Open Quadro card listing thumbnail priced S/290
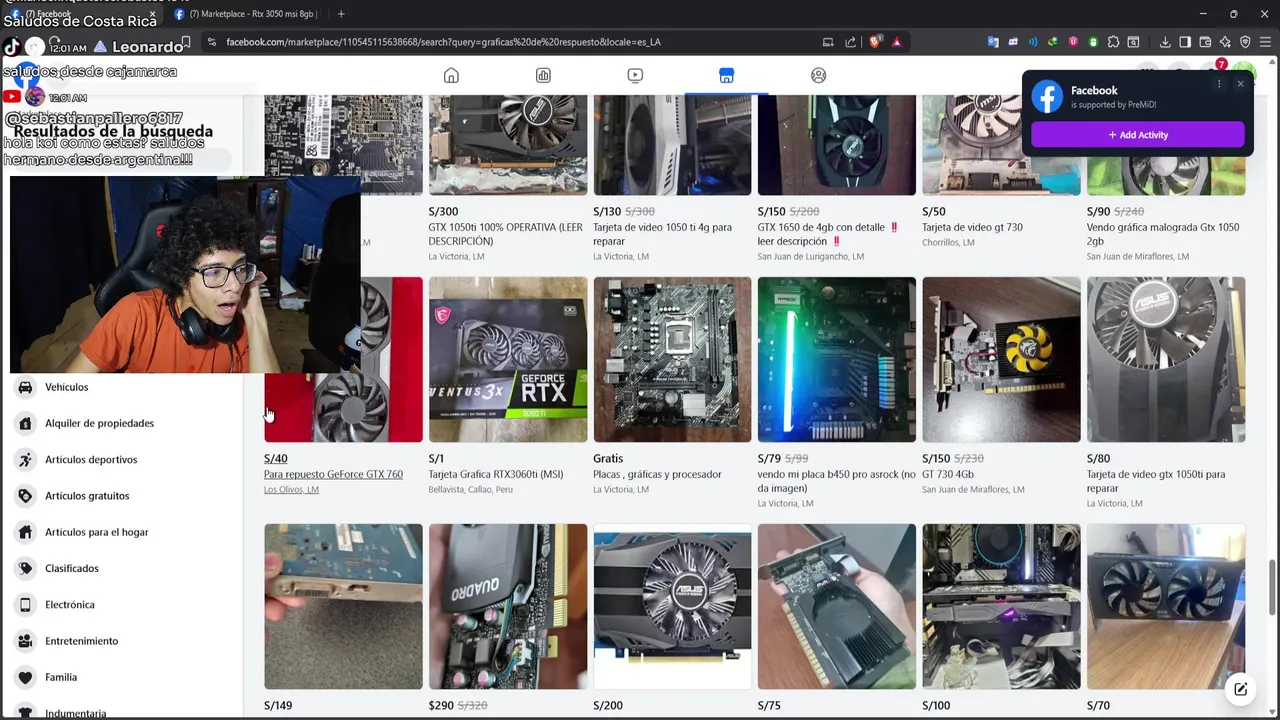 (508, 606)
